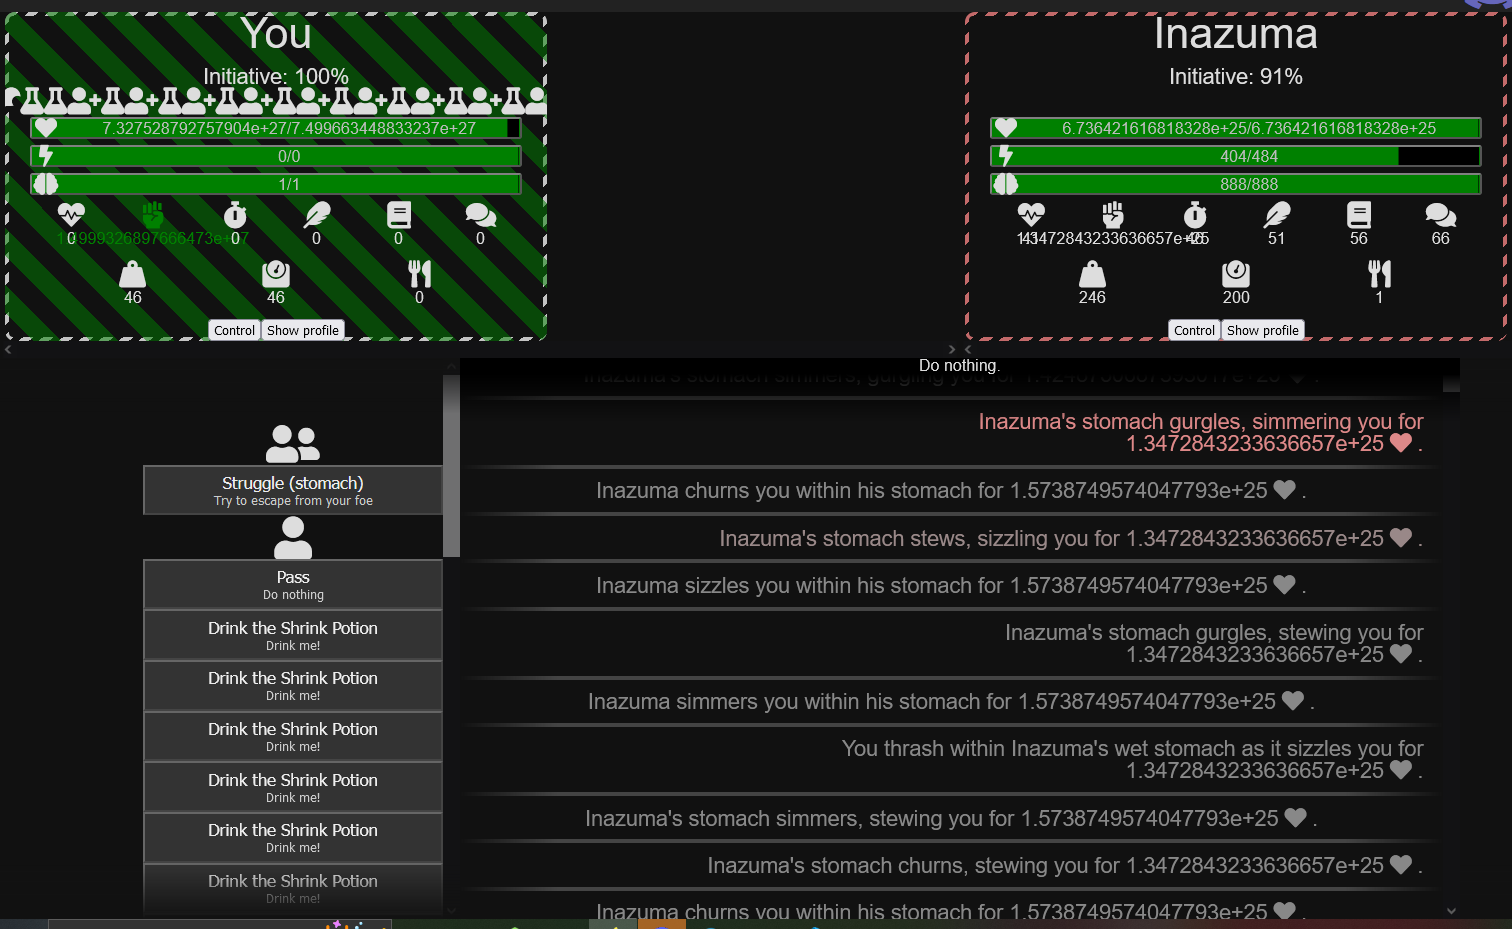Open Show profile in the You panel
The width and height of the screenshot is (1512, 929).
click(303, 330)
